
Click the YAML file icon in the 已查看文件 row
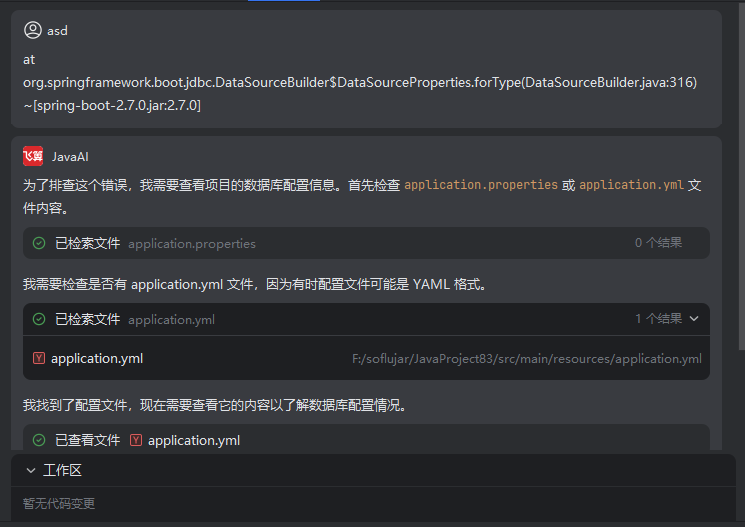point(136,440)
